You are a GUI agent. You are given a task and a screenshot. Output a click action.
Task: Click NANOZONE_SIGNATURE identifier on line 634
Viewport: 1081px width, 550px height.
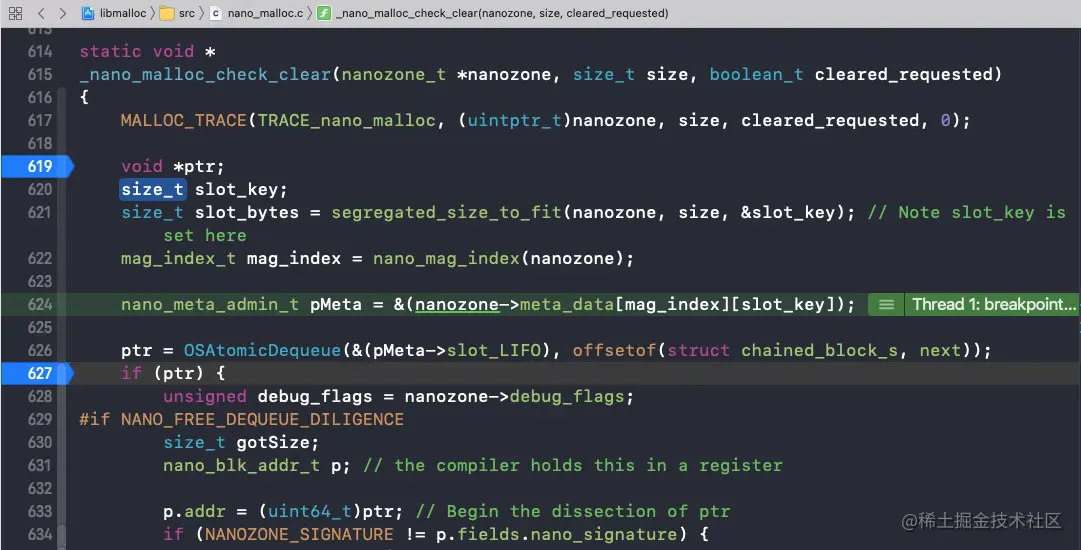(299, 534)
